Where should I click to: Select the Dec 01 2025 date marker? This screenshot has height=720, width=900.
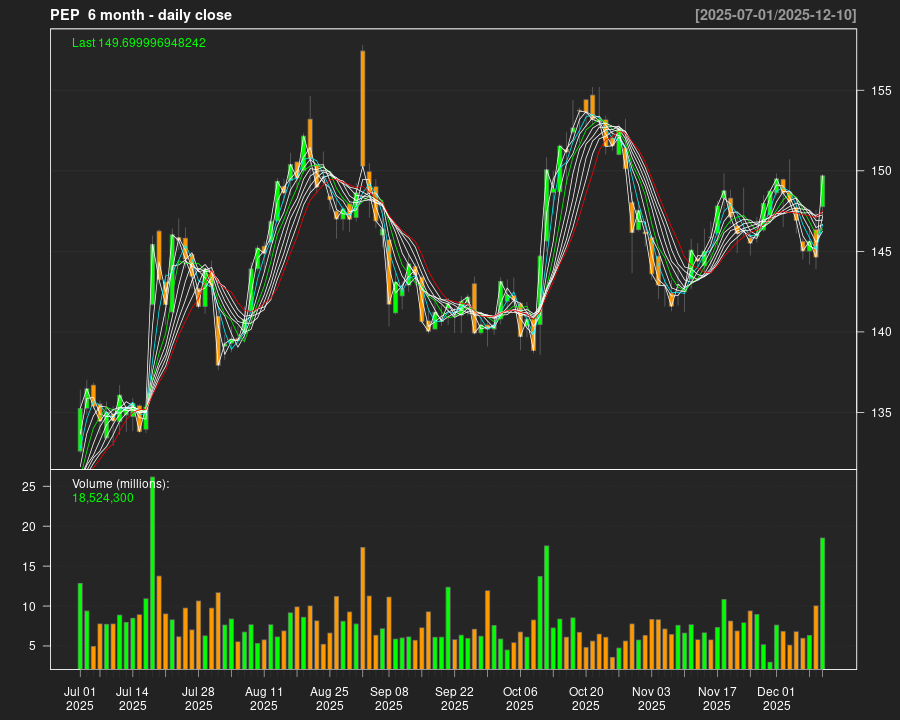(x=776, y=698)
